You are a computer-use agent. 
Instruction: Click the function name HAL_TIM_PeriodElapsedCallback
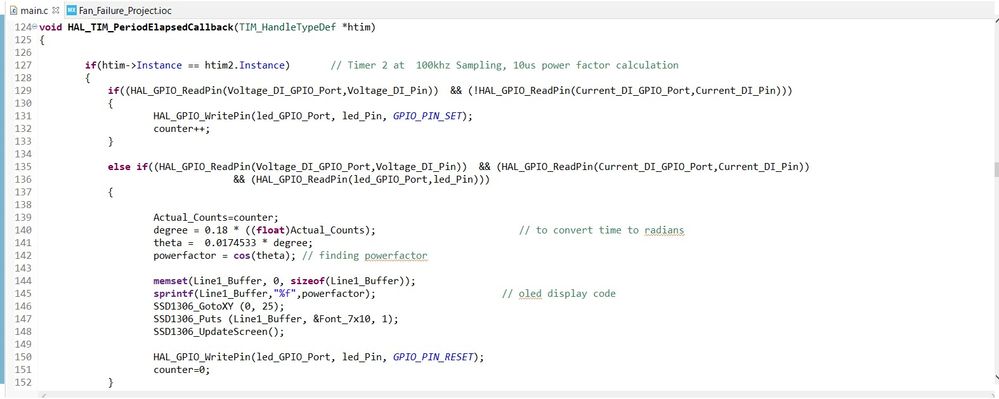pyautogui.click(x=150, y=27)
